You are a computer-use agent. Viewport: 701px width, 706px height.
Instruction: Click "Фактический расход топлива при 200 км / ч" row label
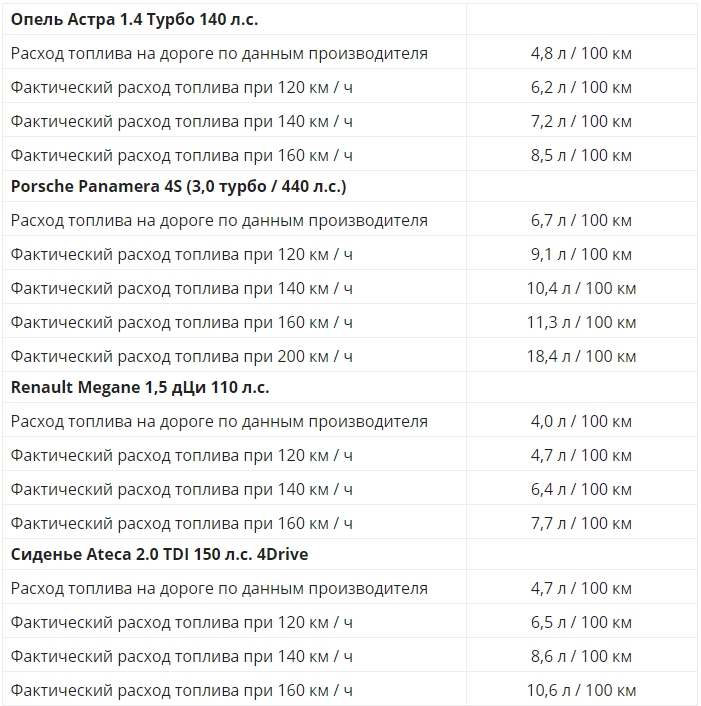(181, 356)
